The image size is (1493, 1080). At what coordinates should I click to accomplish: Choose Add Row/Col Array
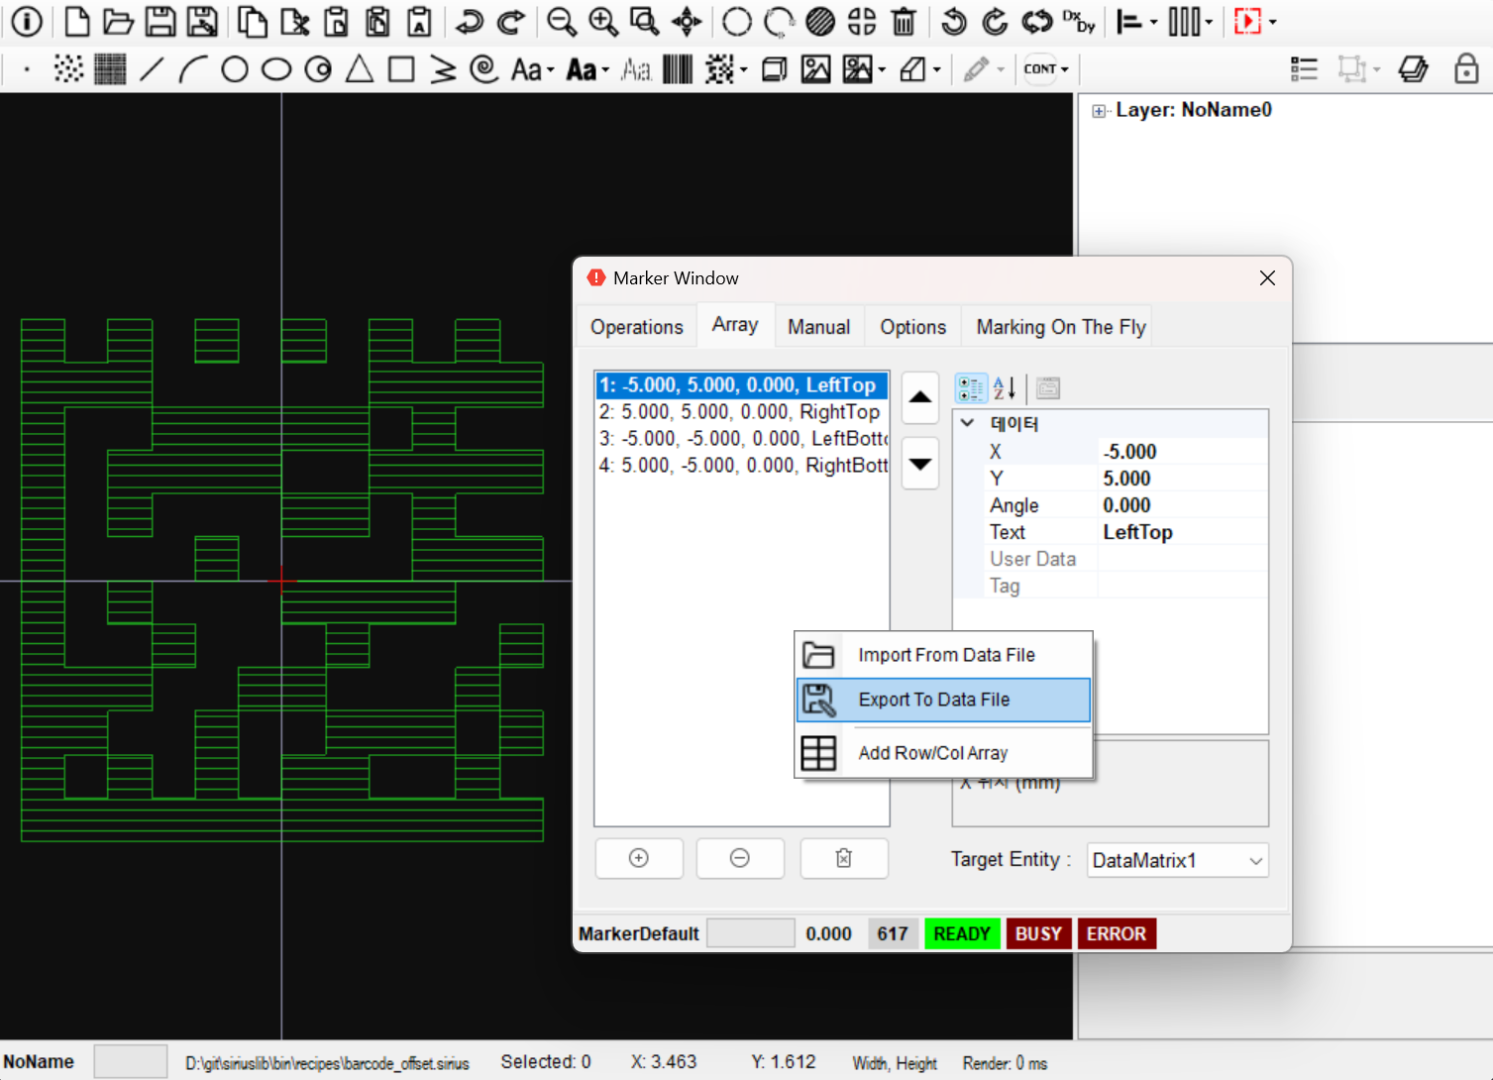click(944, 753)
